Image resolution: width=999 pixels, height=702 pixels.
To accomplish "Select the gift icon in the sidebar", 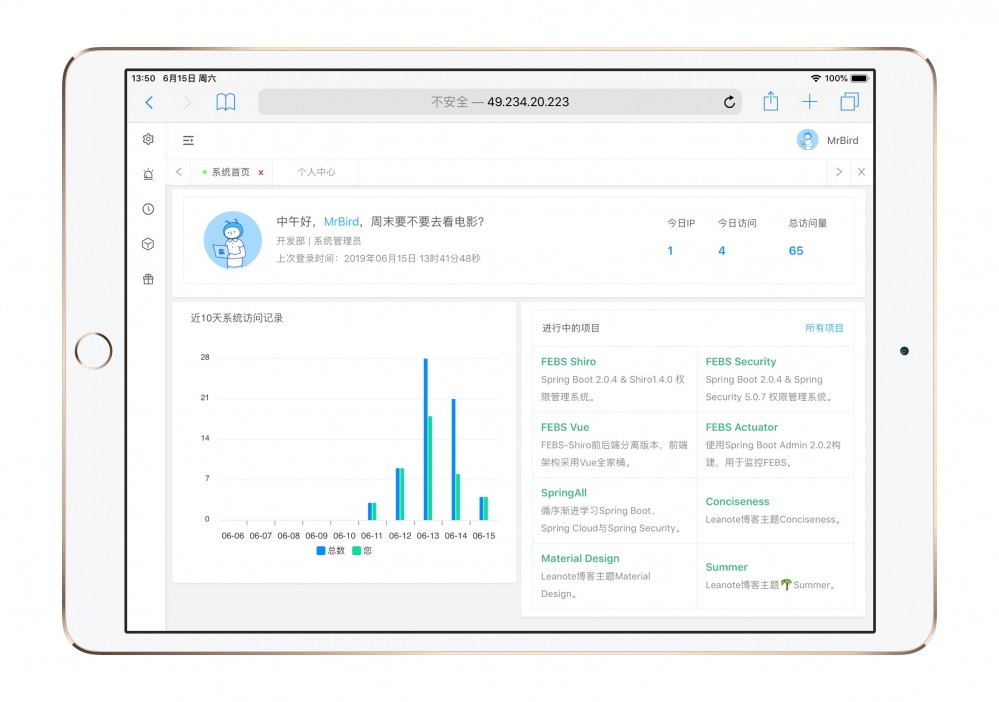I will pyautogui.click(x=147, y=279).
